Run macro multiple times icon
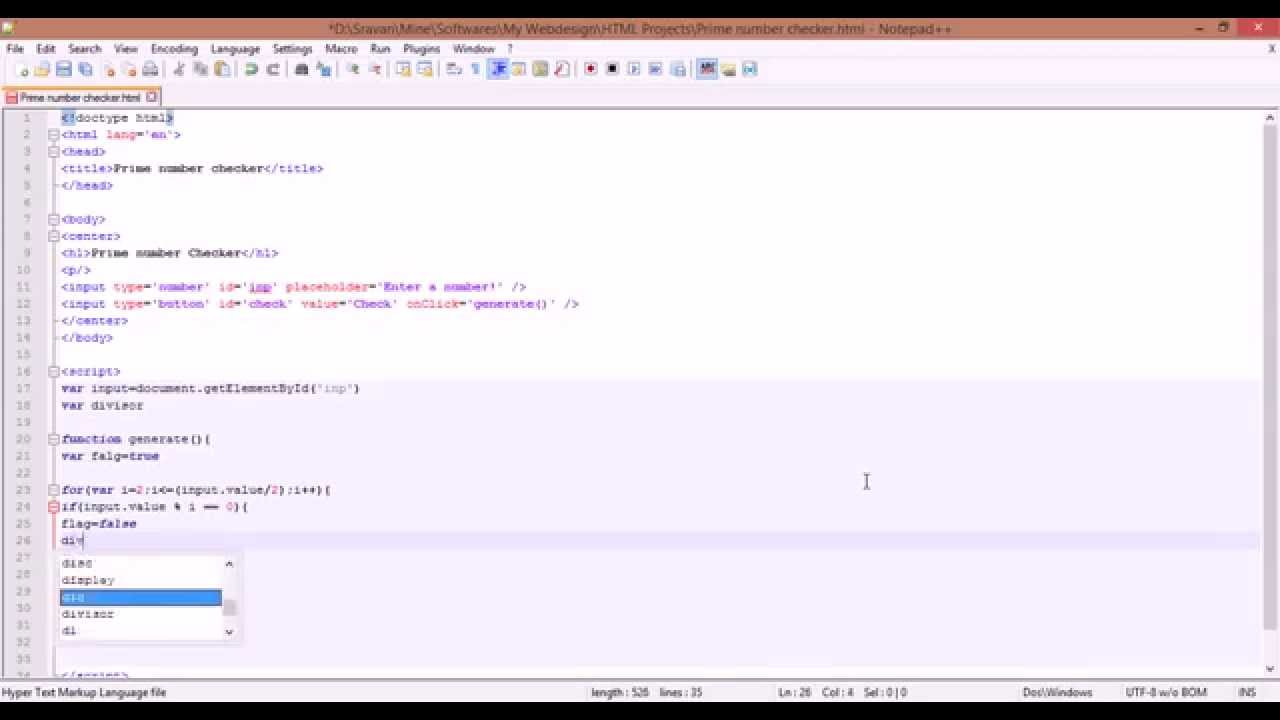The image size is (1280, 720). 656,69
